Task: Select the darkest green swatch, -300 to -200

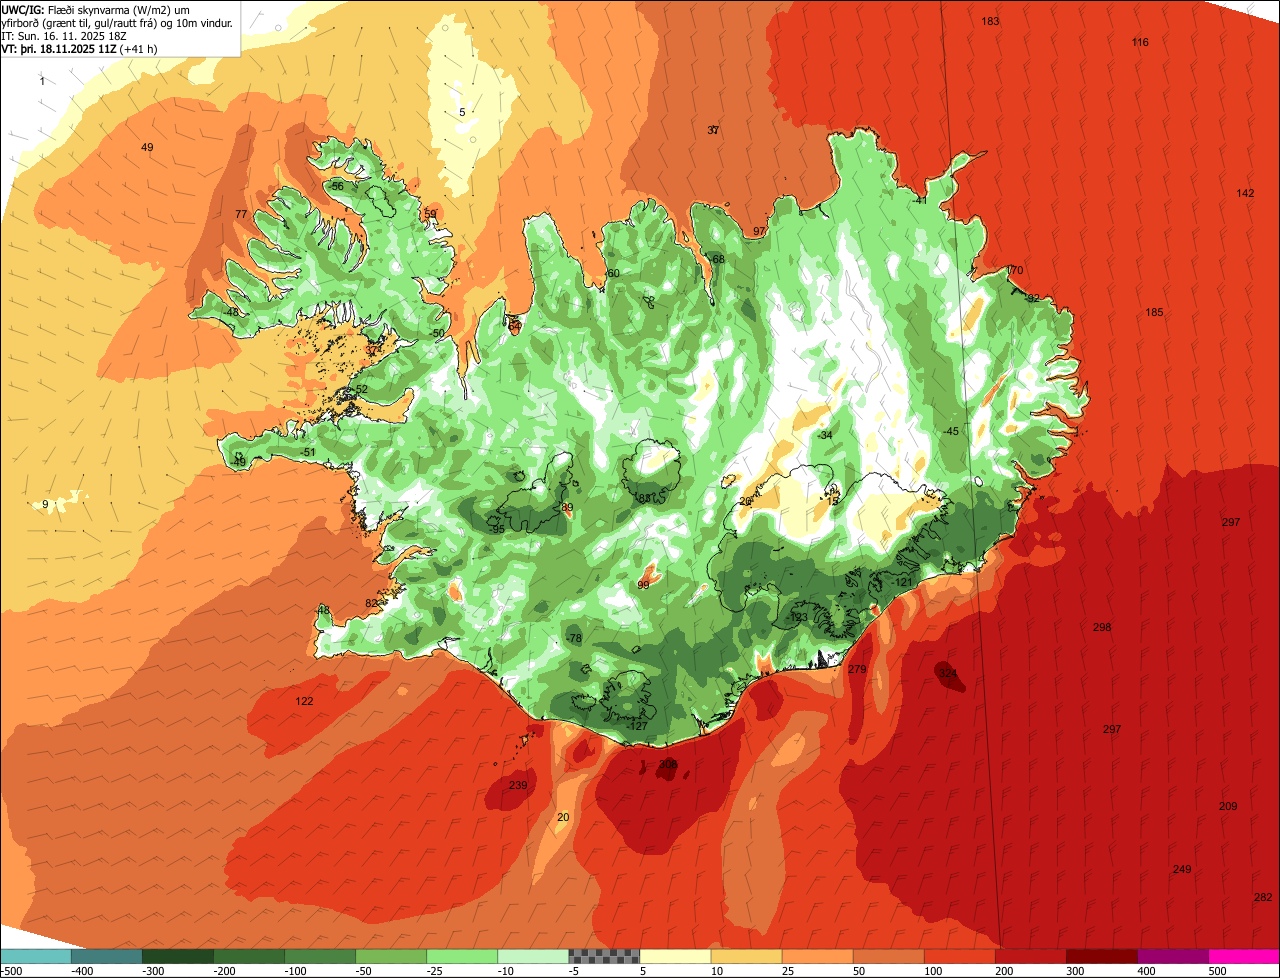Action: click(x=177, y=956)
